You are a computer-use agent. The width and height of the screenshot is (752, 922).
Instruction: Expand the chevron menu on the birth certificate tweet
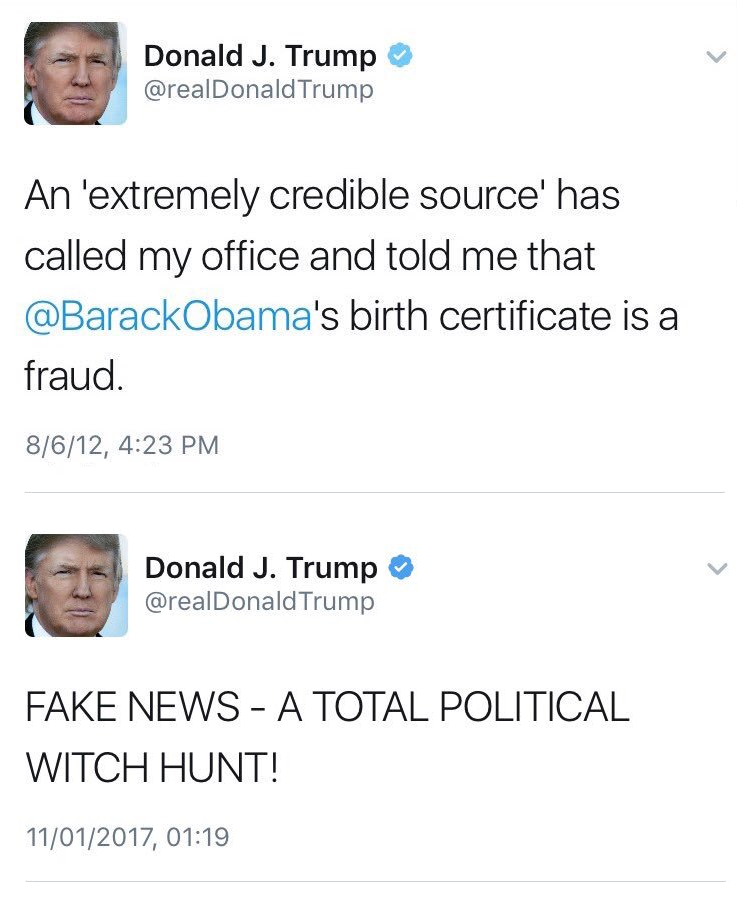(x=716, y=57)
